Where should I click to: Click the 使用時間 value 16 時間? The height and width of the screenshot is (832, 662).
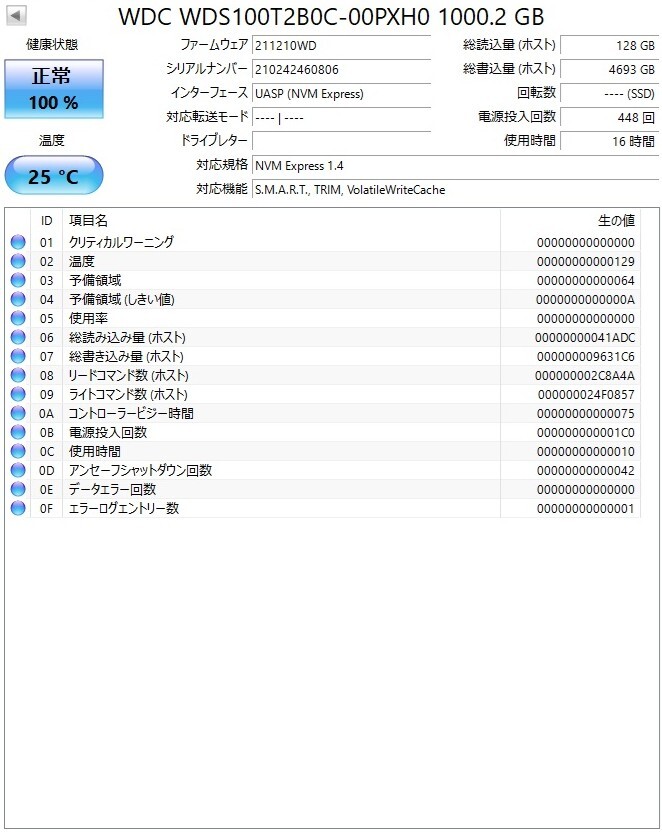click(609, 141)
